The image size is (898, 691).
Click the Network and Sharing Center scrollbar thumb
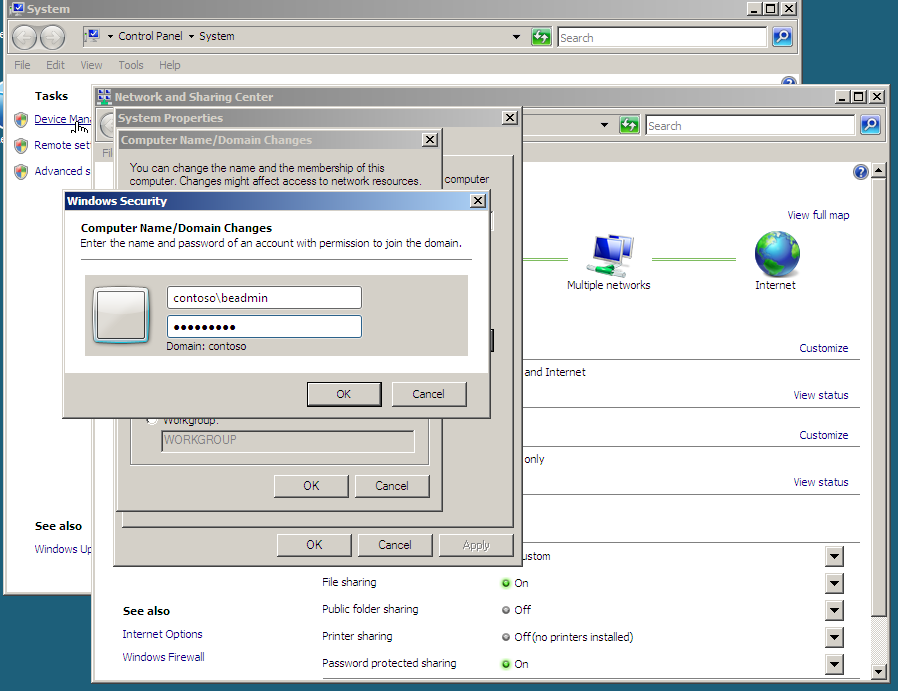[879, 397]
